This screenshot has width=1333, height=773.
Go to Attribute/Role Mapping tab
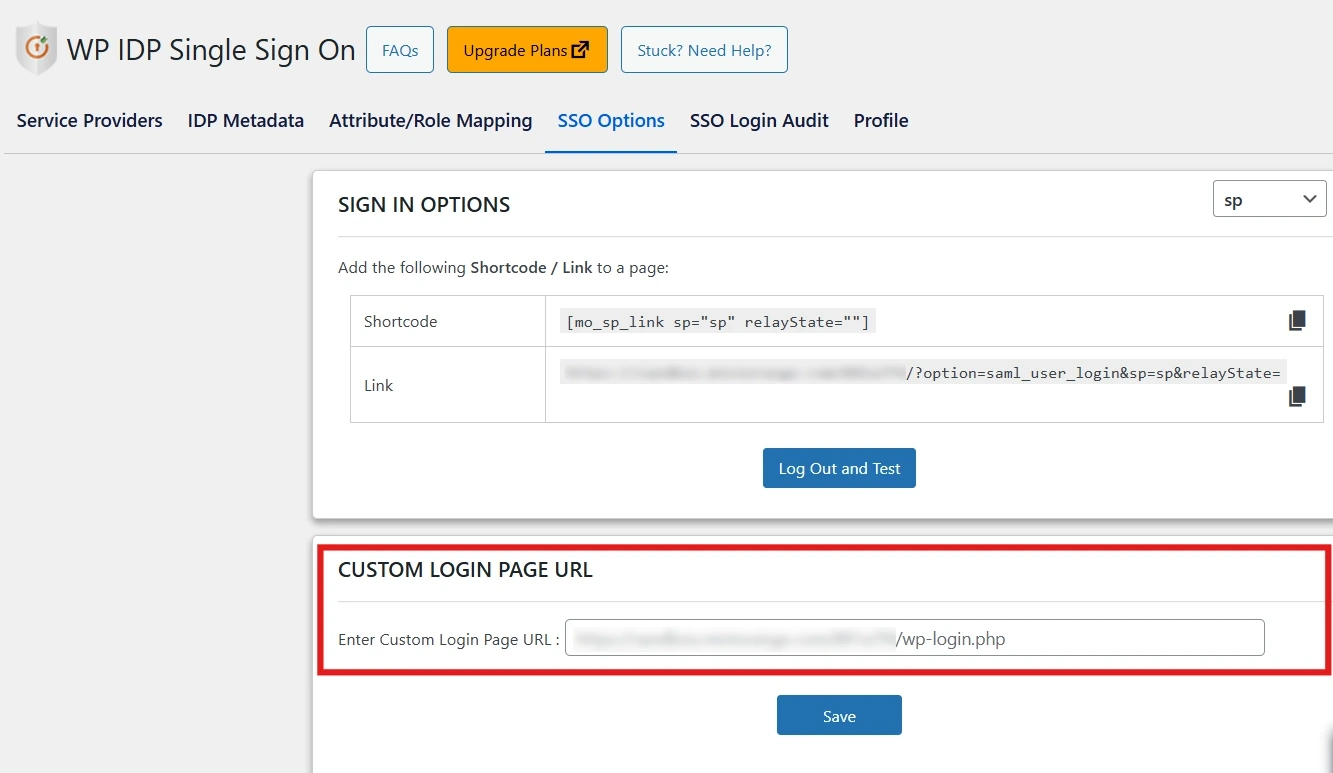coord(431,121)
